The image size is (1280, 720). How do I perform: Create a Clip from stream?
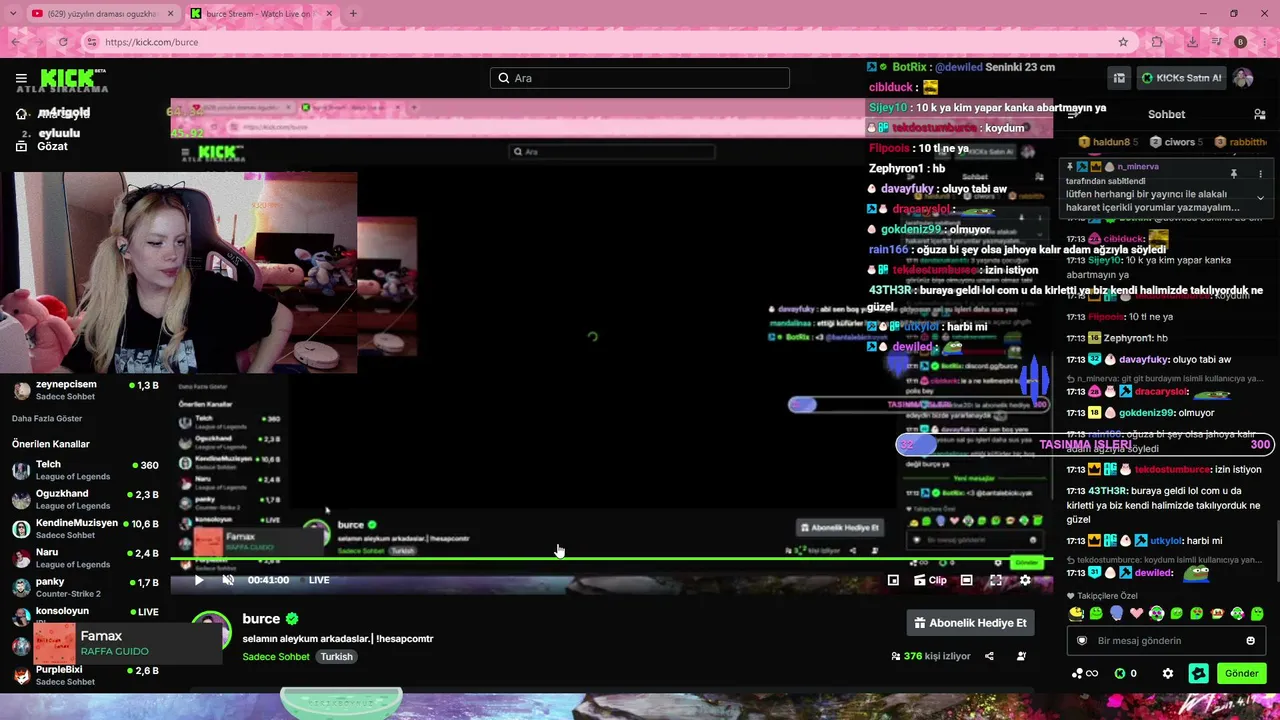pyautogui.click(x=929, y=580)
